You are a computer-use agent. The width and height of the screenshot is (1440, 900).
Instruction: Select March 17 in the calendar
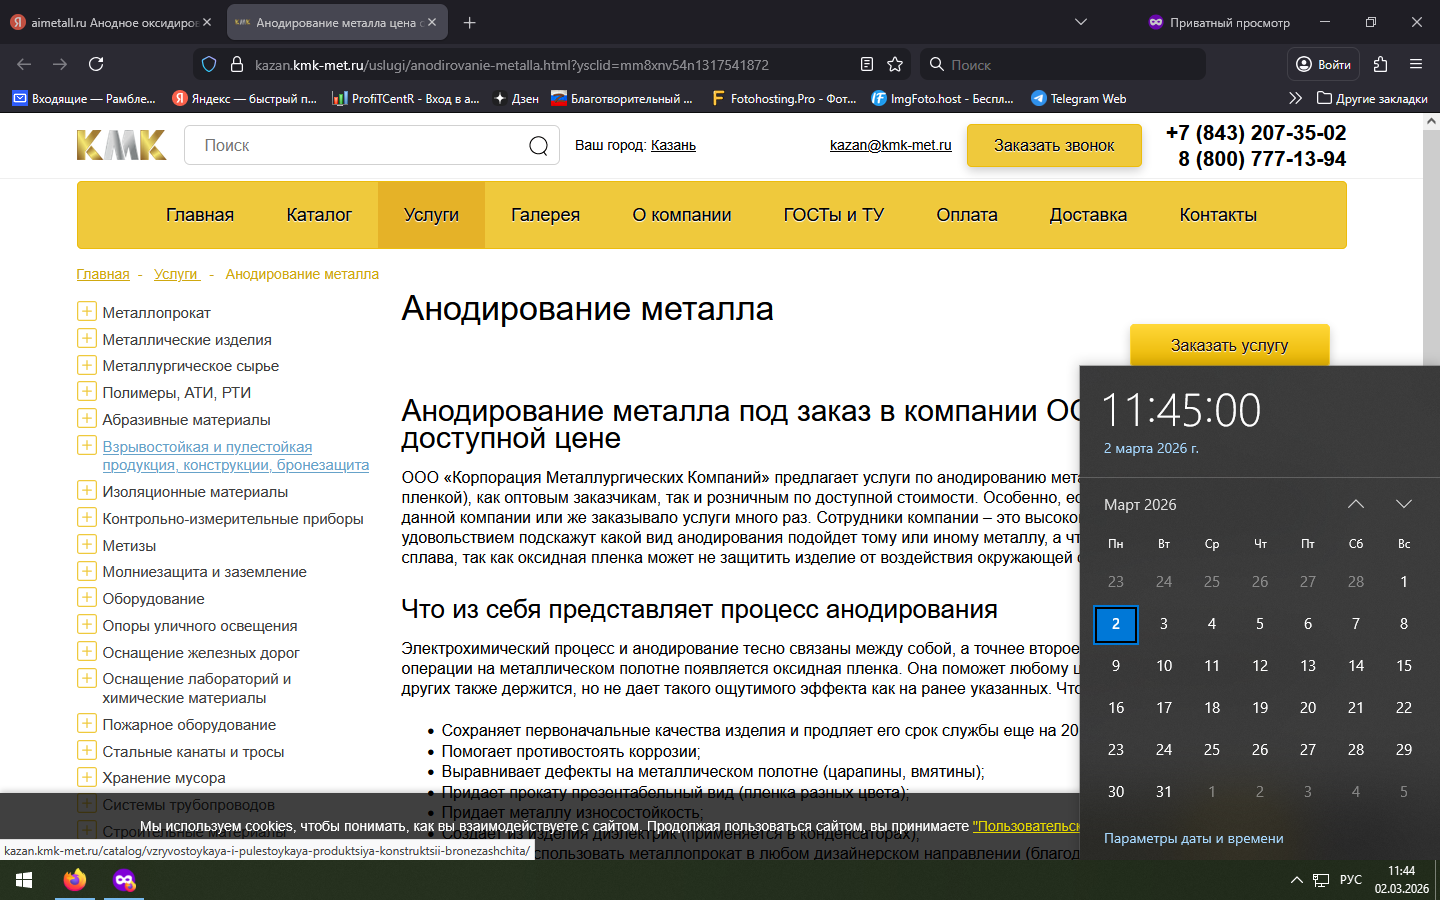(1164, 707)
